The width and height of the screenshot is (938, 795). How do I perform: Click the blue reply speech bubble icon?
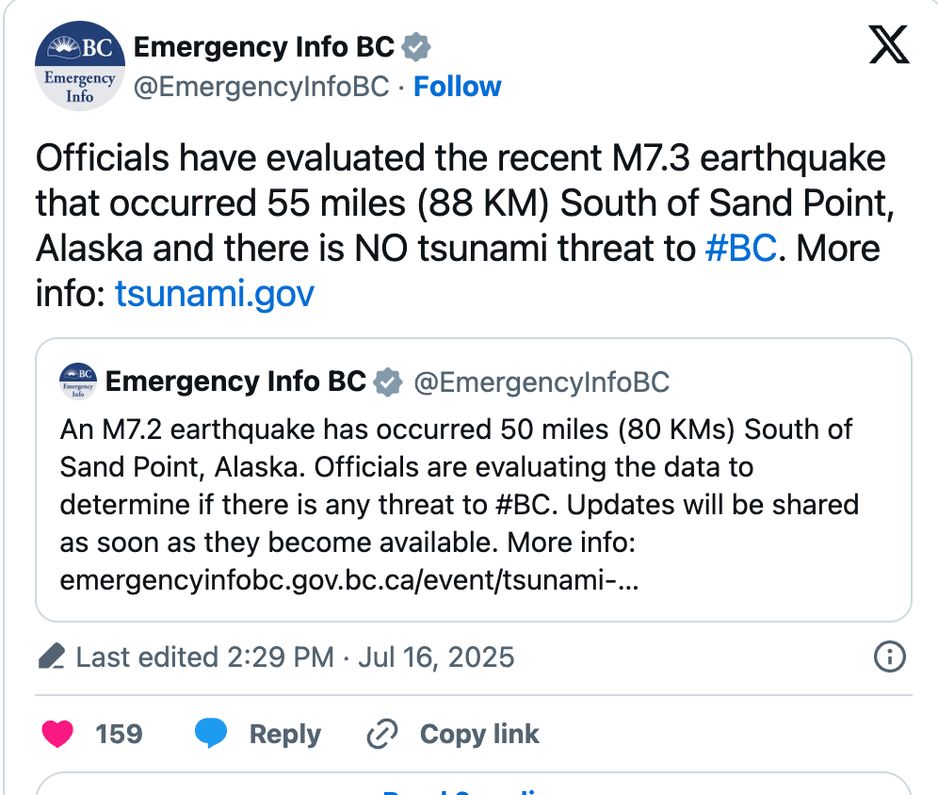point(211,733)
